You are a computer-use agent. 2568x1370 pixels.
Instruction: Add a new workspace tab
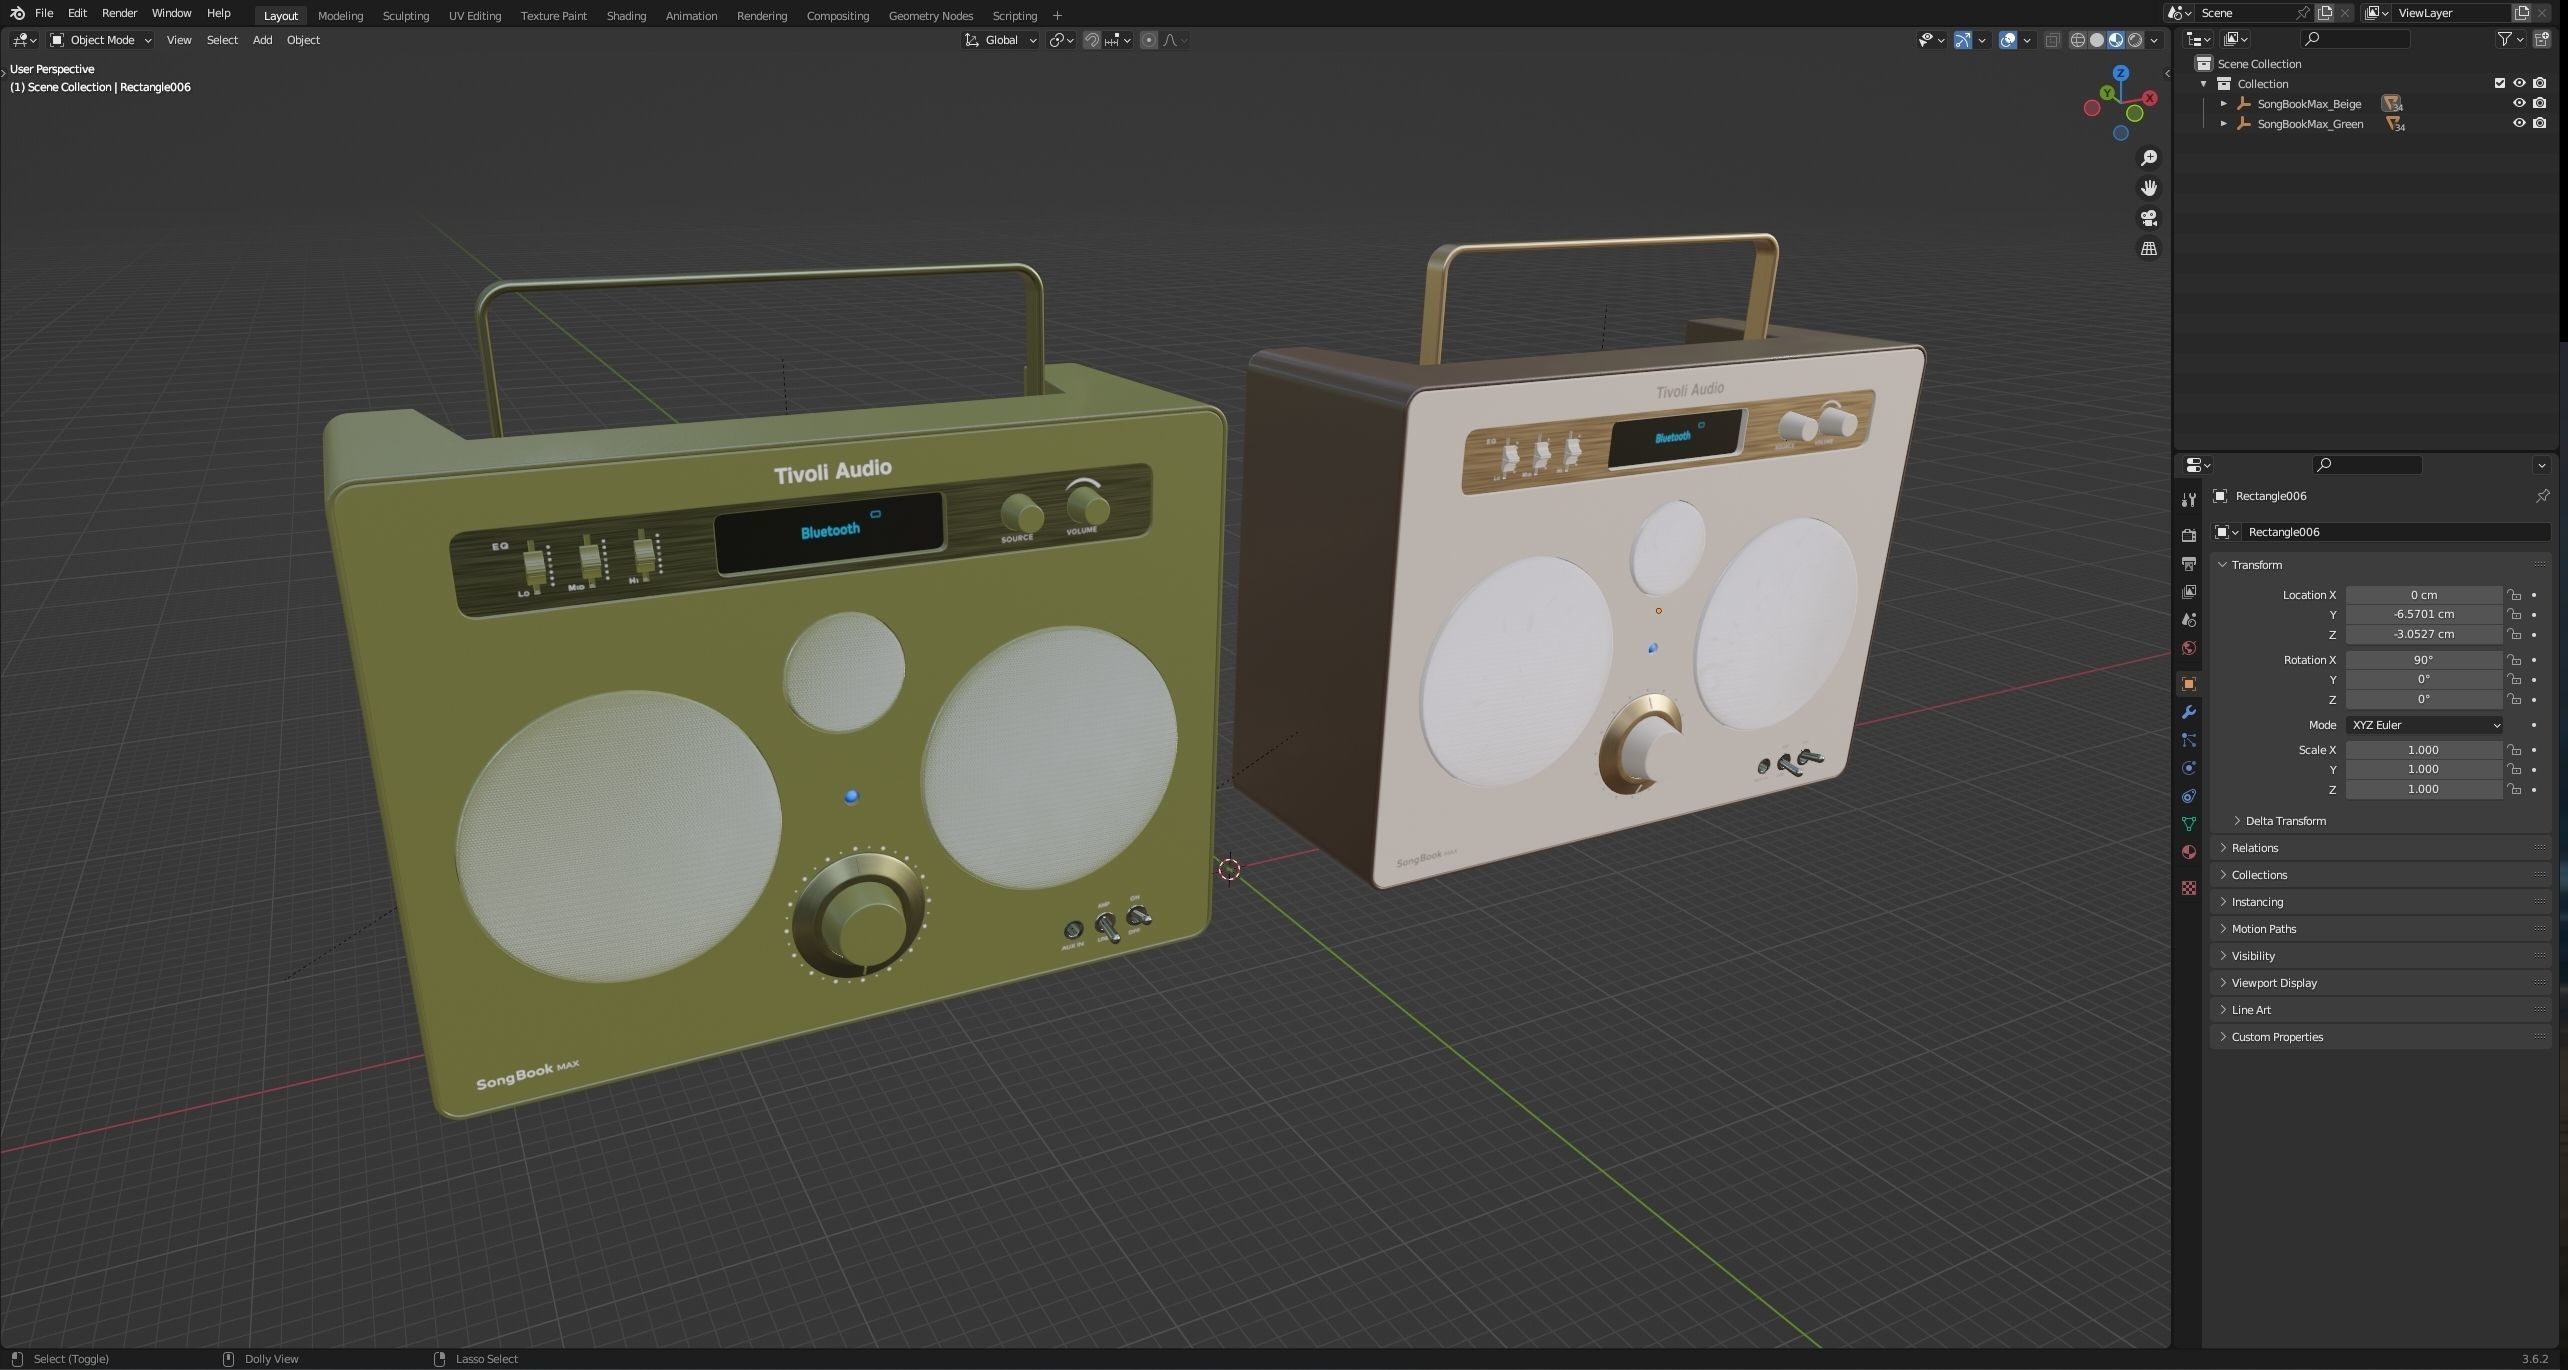pyautogui.click(x=1057, y=15)
